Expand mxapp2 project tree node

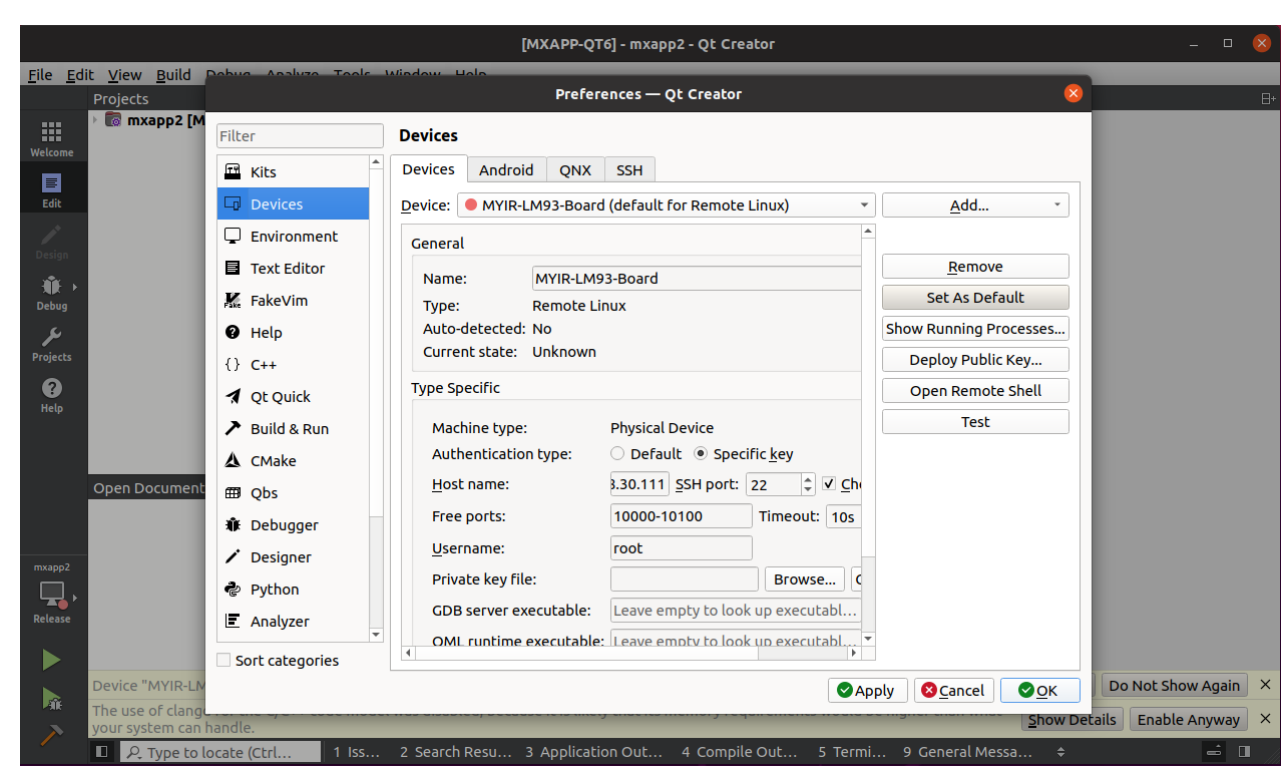click(96, 120)
